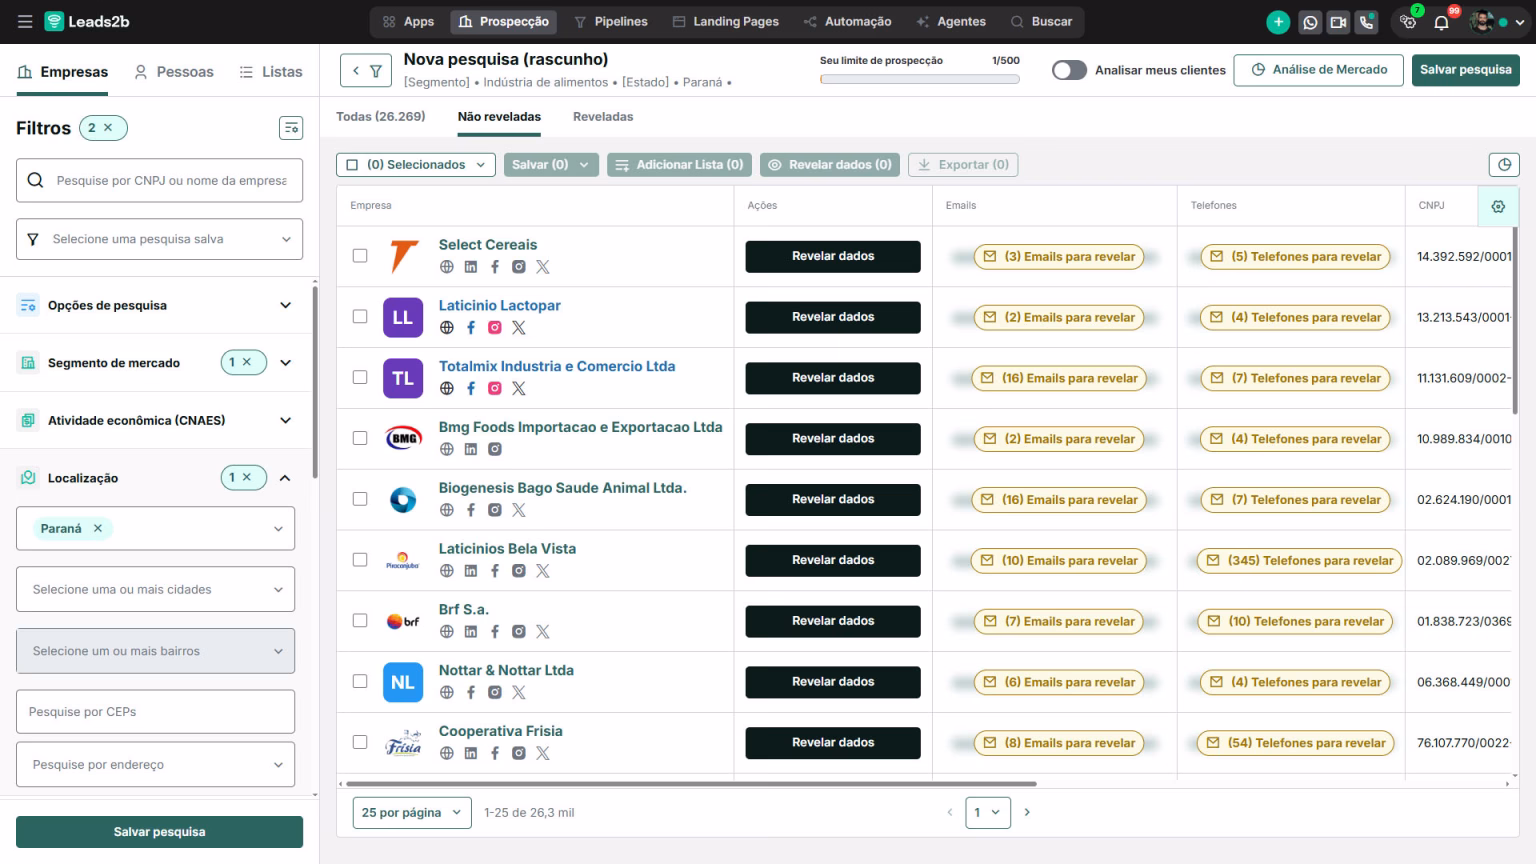1536x864 pixels.
Task: Open Totalmix Industria X (Twitter) icon
Action: (x=519, y=389)
